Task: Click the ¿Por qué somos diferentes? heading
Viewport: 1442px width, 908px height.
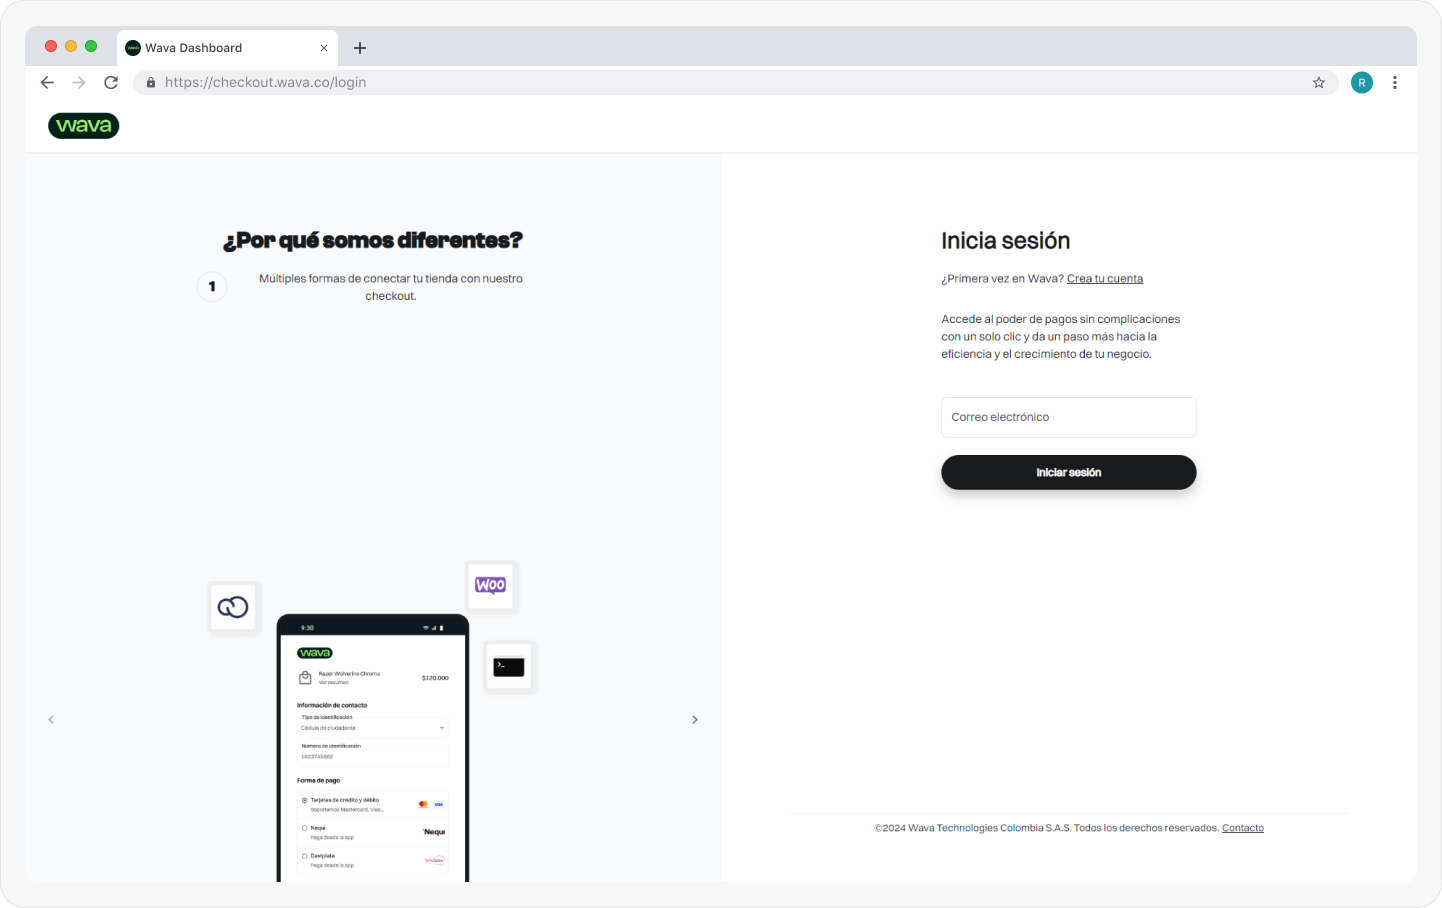Action: click(373, 241)
